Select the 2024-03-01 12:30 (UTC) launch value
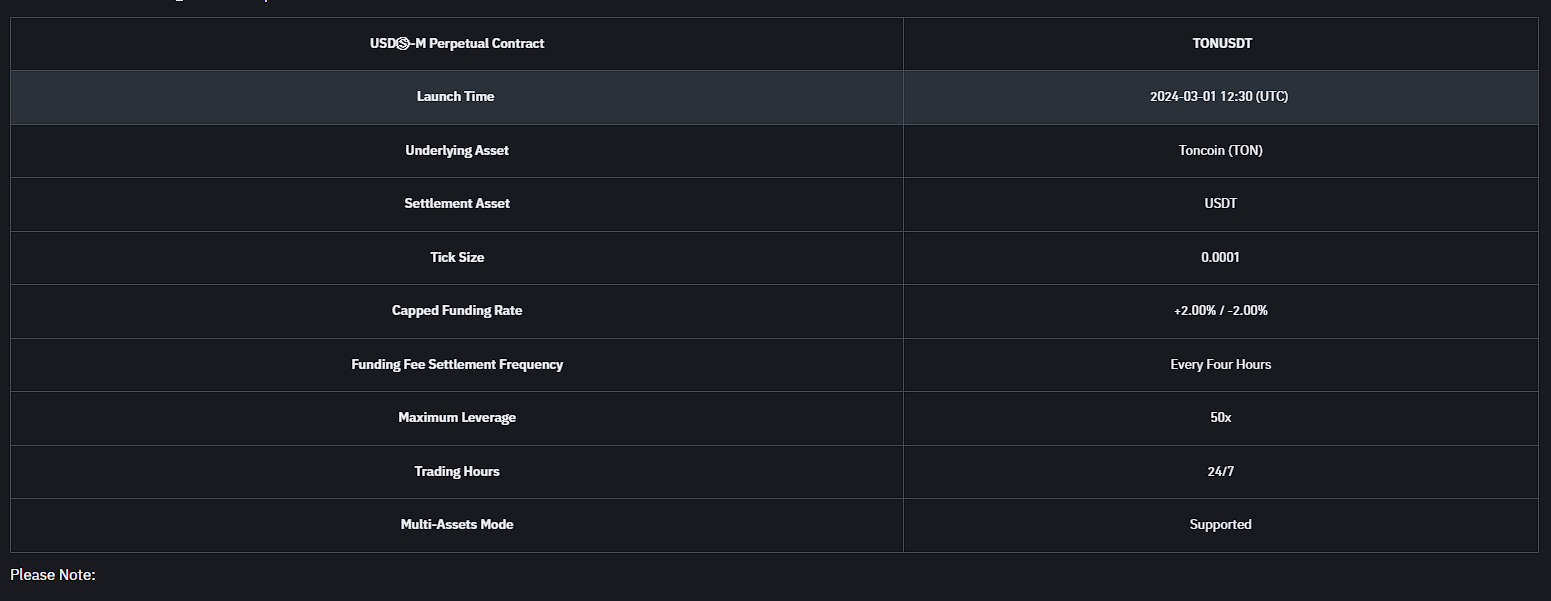 click(1220, 97)
